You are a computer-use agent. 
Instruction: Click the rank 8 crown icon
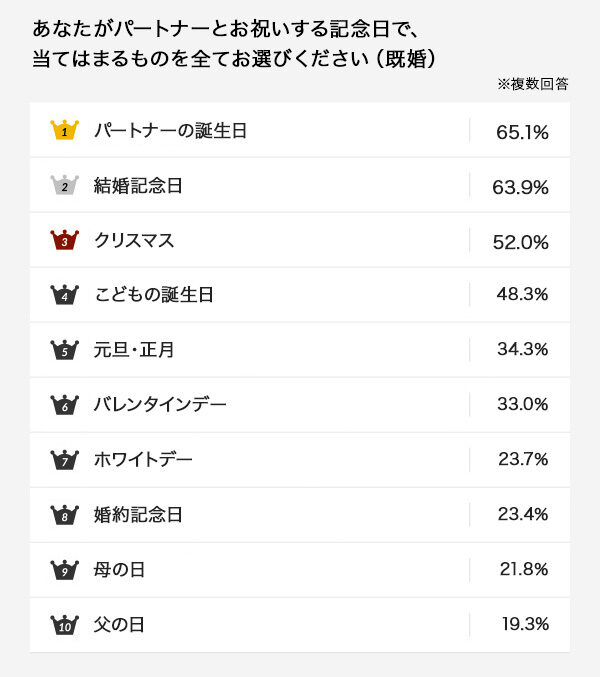click(x=64, y=515)
